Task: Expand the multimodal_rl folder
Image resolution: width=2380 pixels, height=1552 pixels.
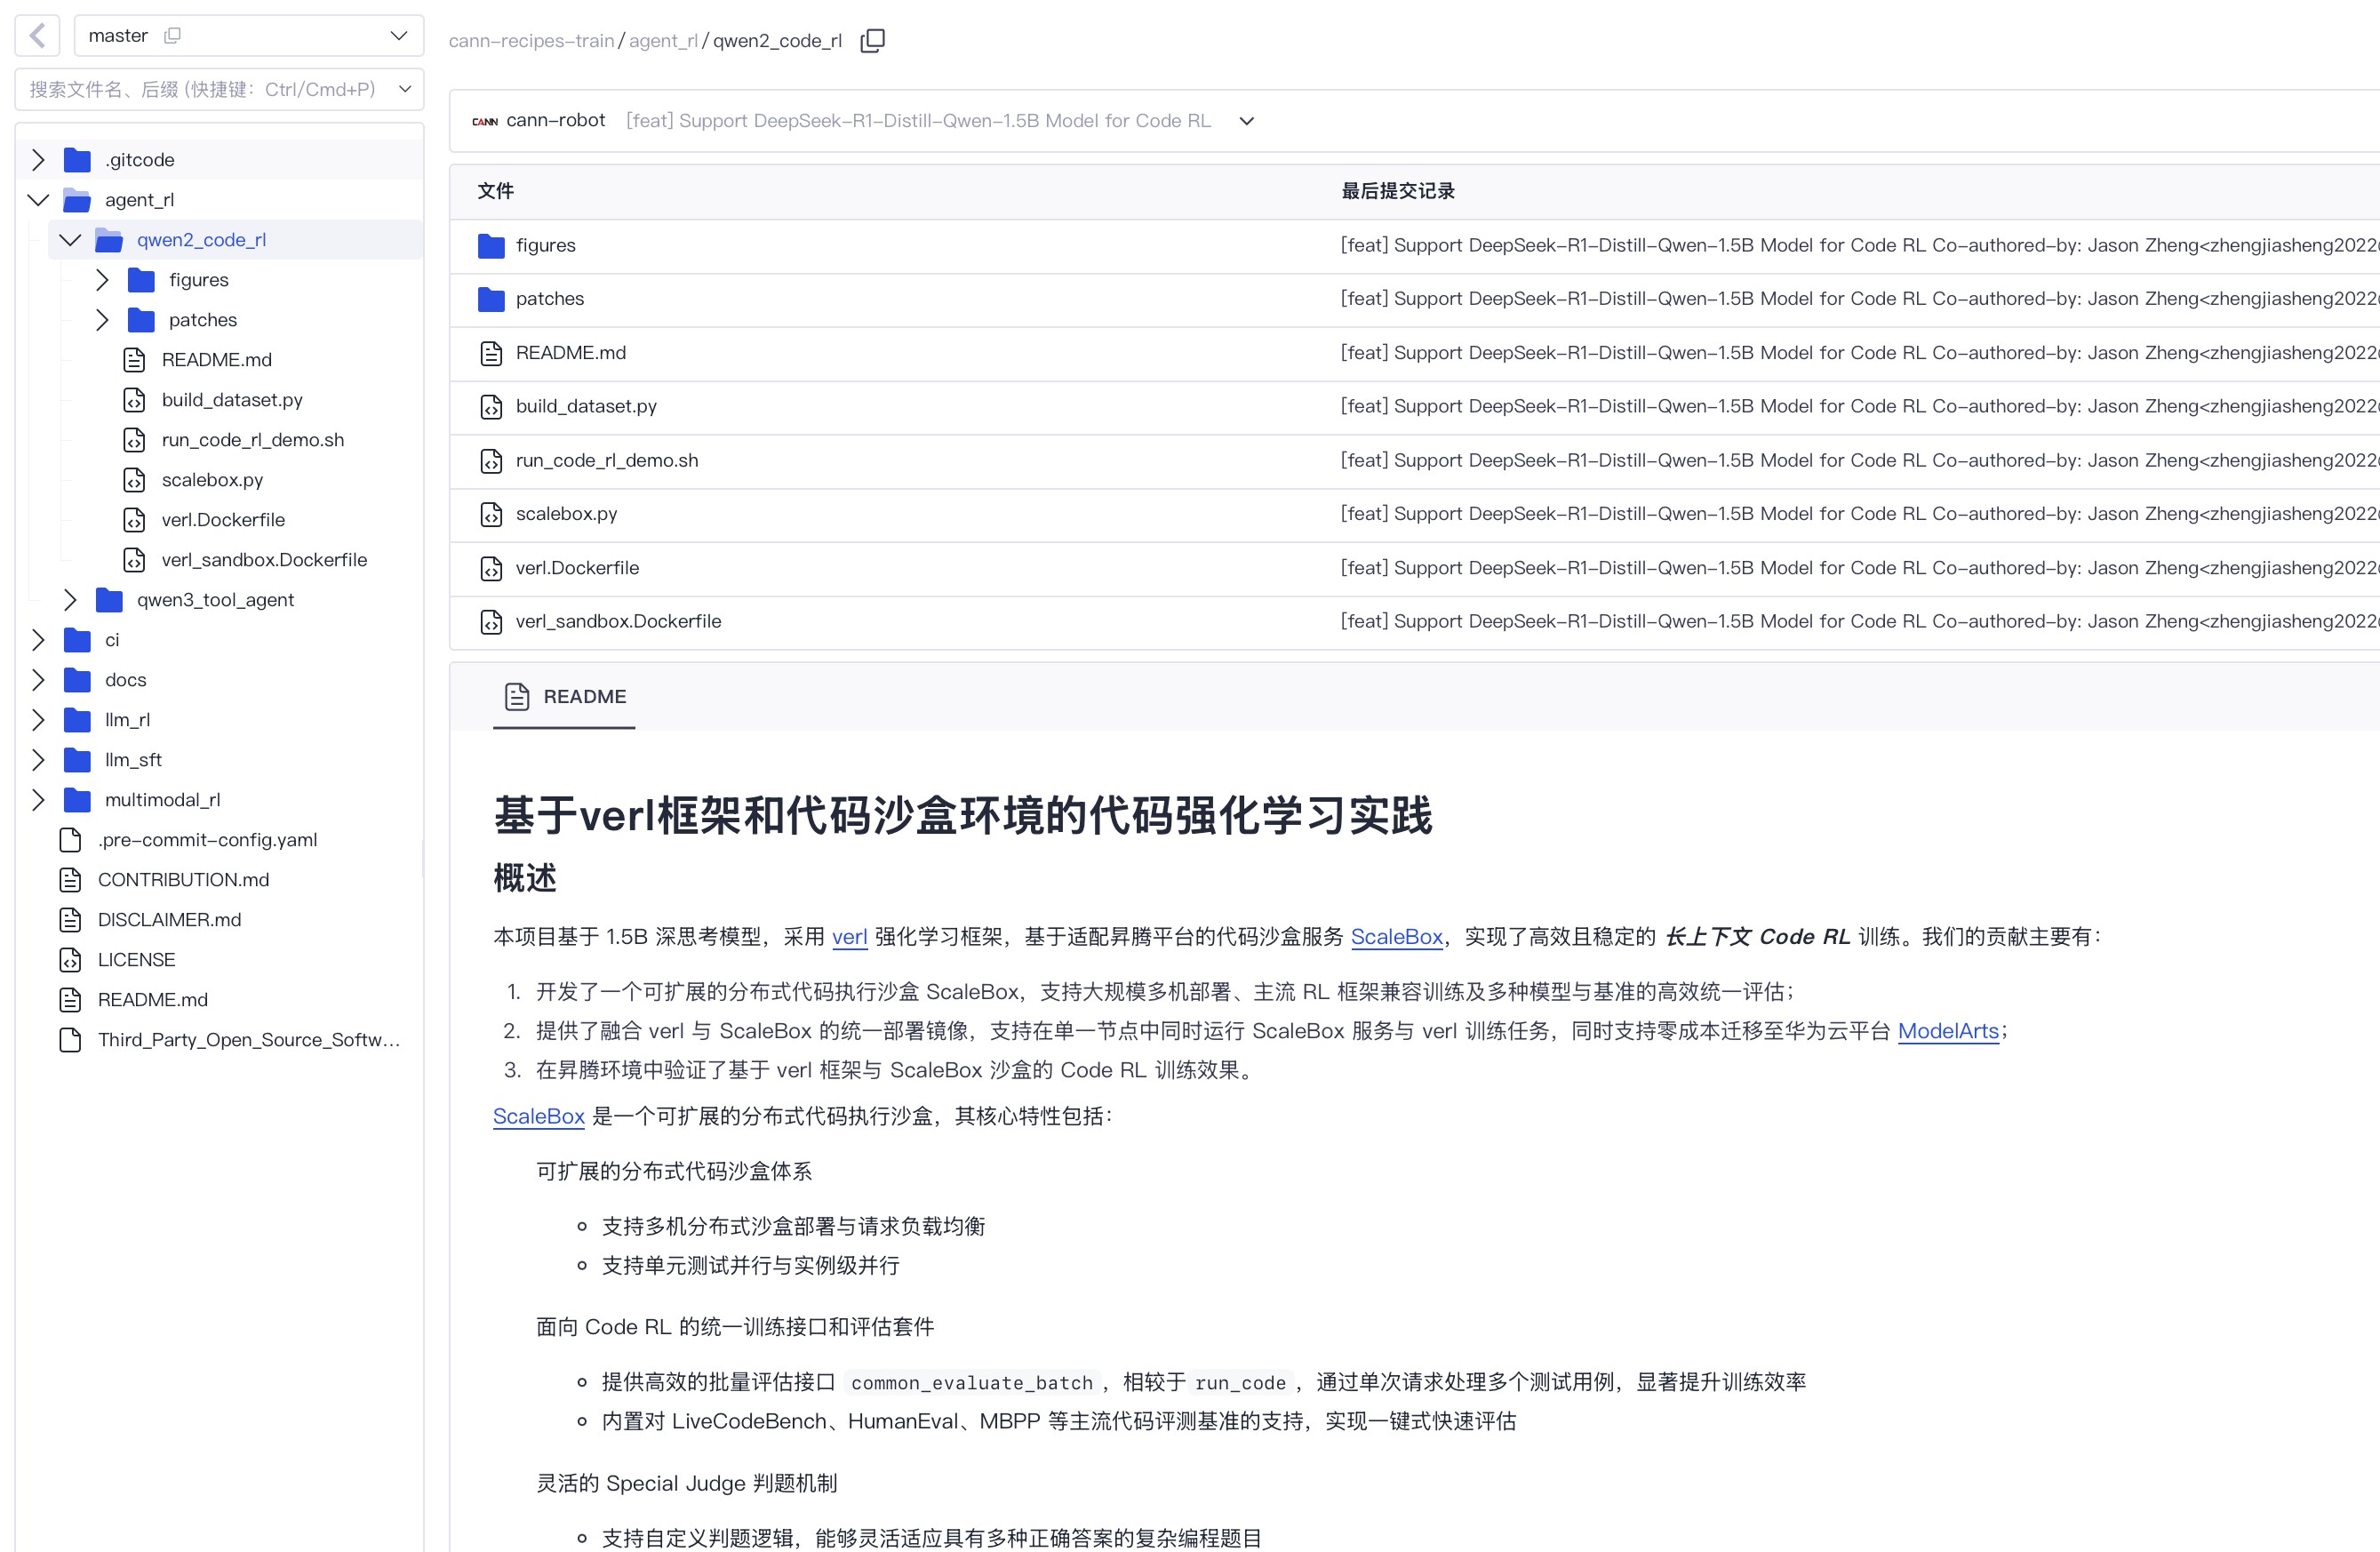Action: (38, 799)
